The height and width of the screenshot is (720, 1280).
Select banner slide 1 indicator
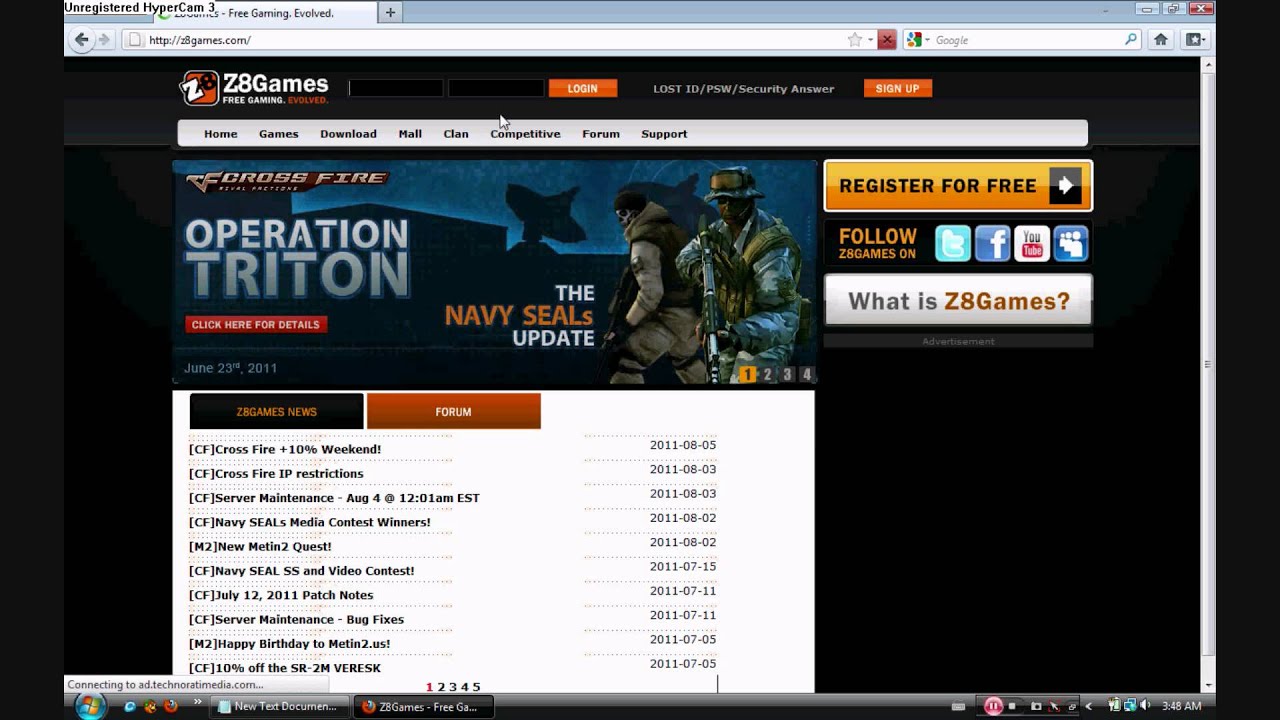tap(748, 375)
